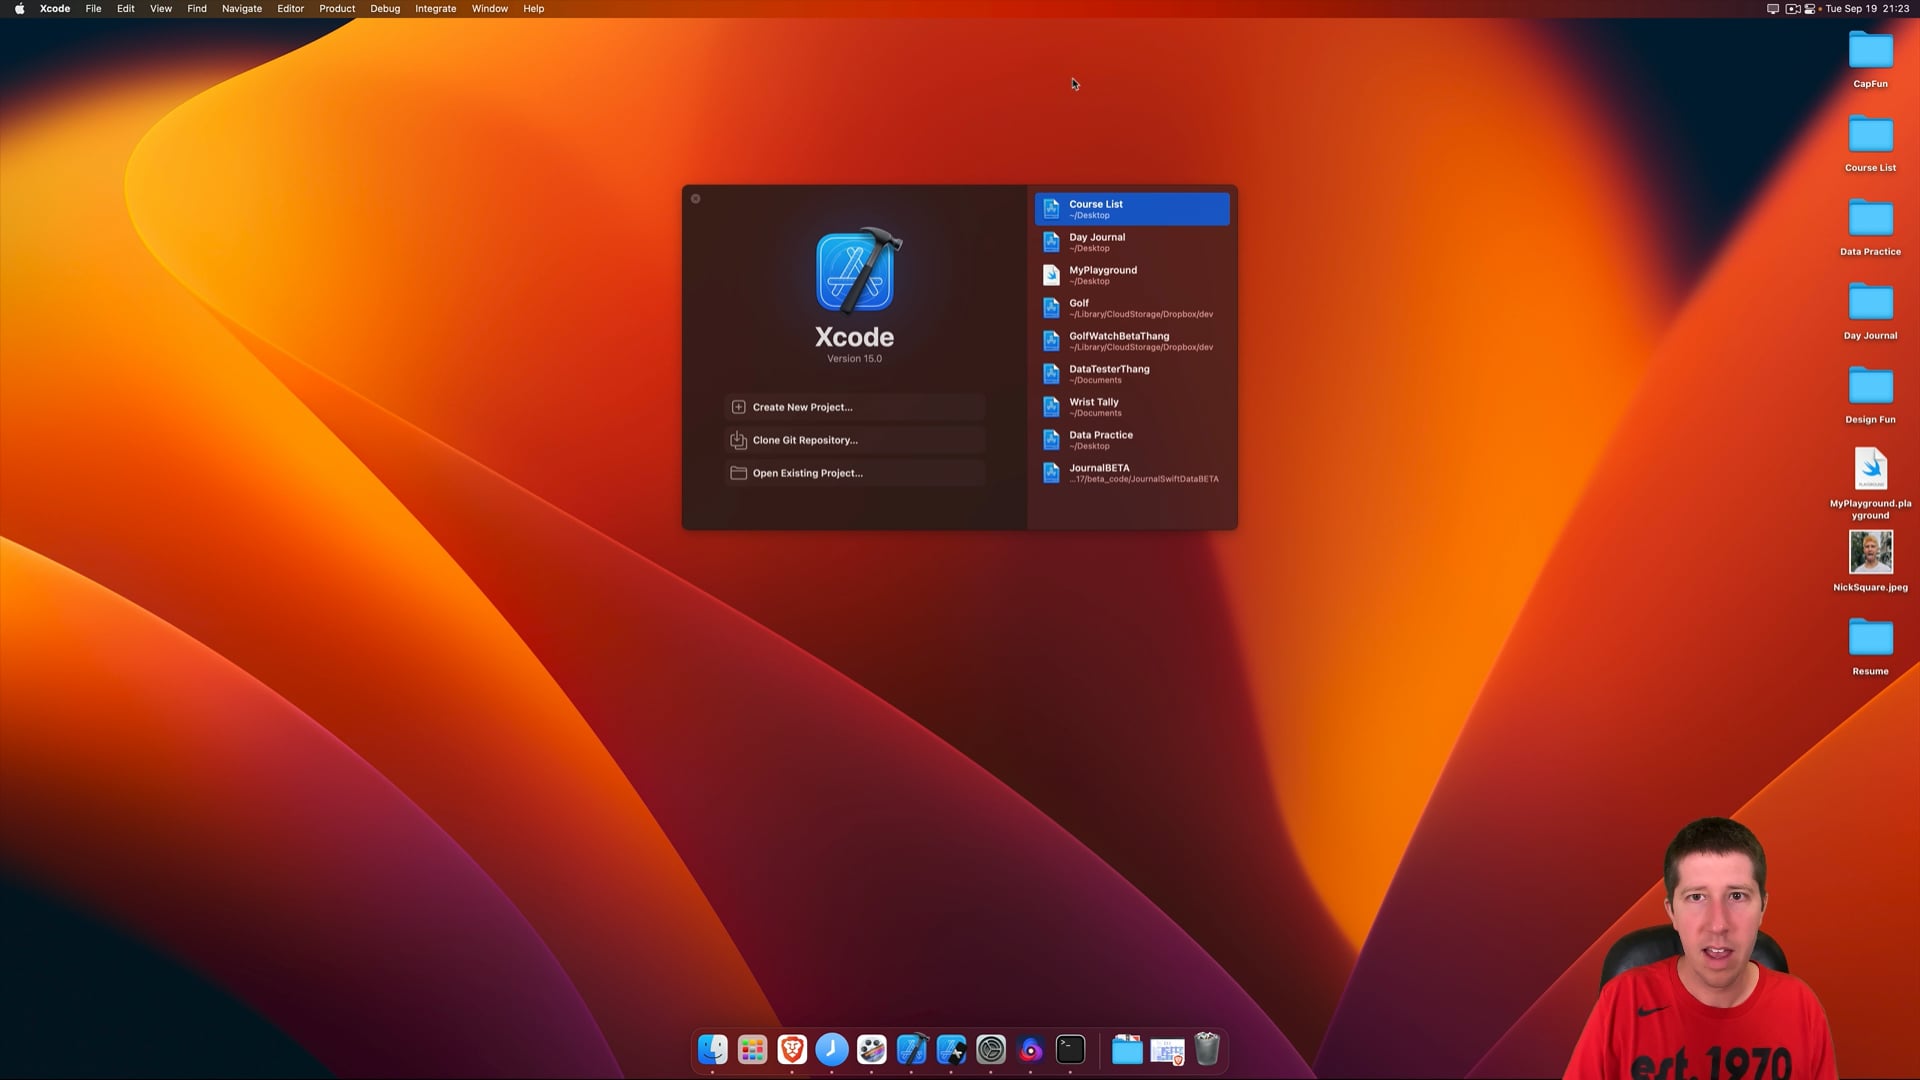
Task: Click the plus icon beside Create New Project
Action: click(739, 407)
